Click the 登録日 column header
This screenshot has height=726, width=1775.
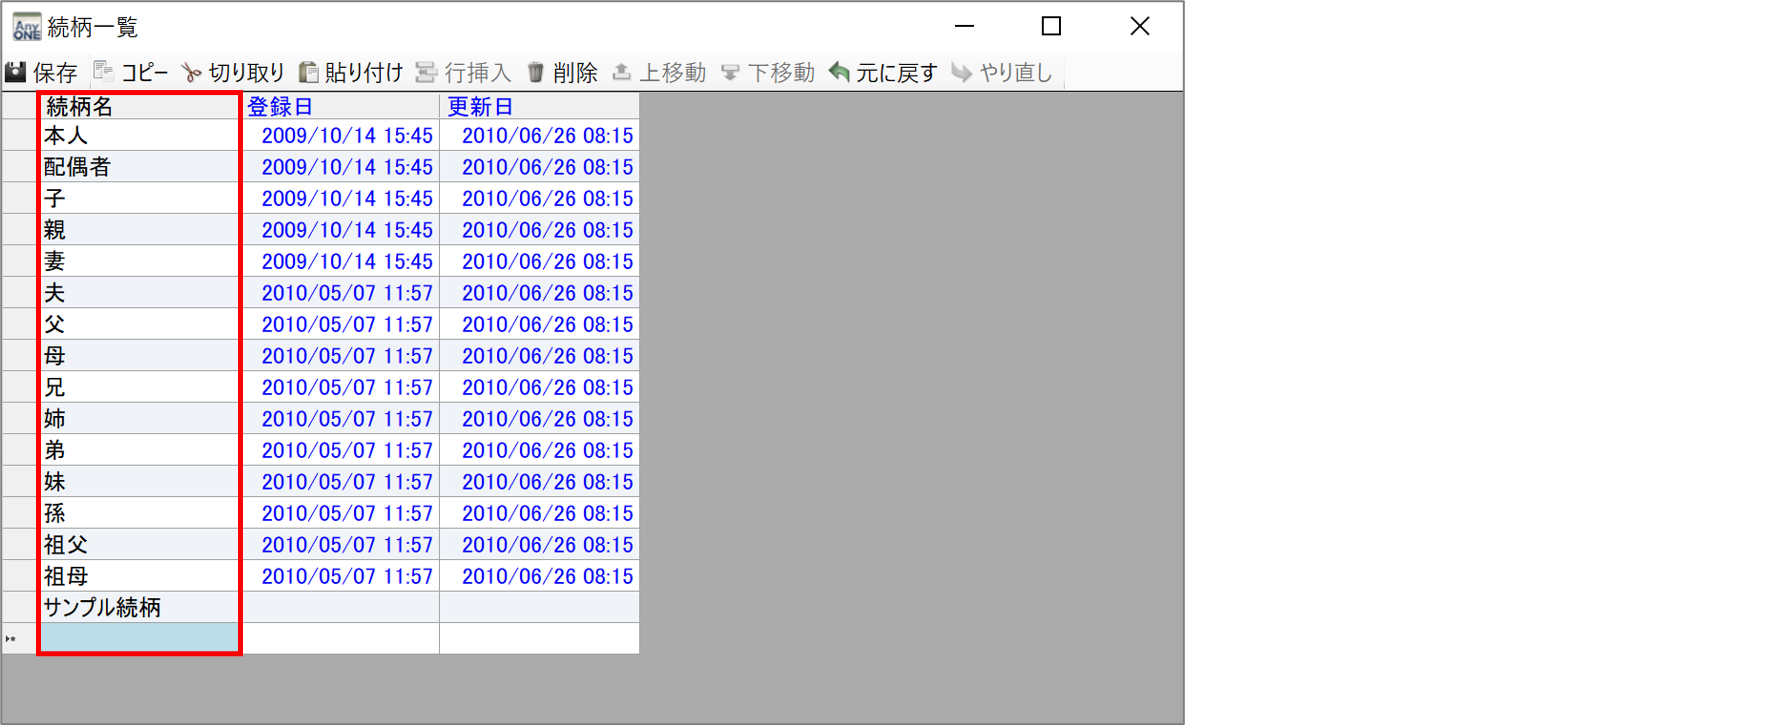point(340,106)
